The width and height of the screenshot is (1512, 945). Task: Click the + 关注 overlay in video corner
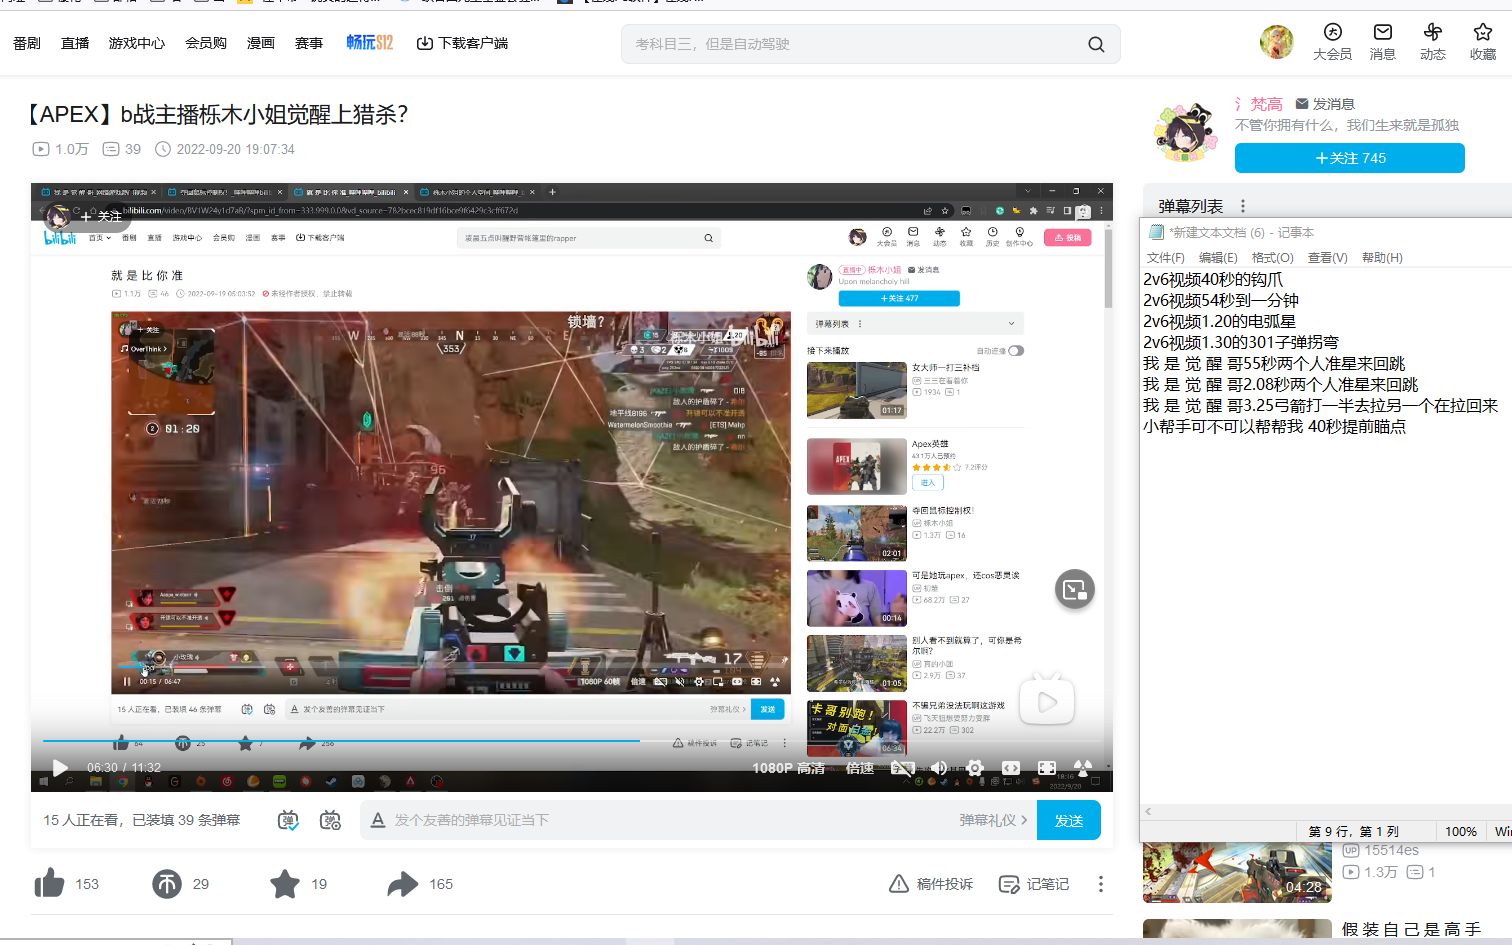point(100,216)
